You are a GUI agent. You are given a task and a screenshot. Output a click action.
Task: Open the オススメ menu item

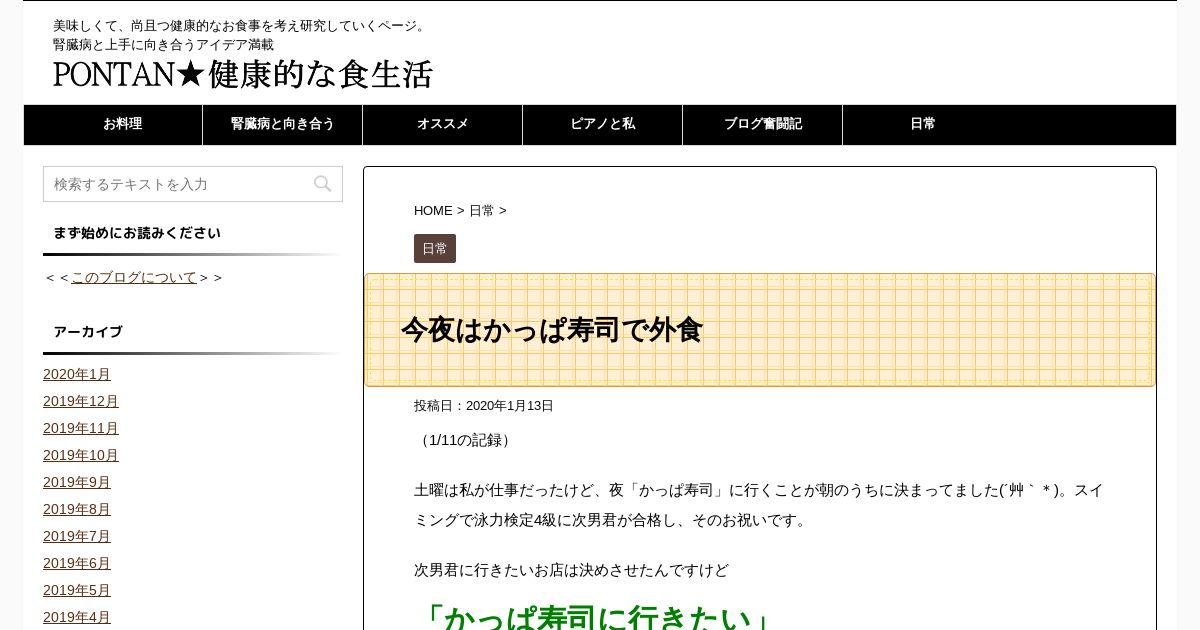coord(443,124)
